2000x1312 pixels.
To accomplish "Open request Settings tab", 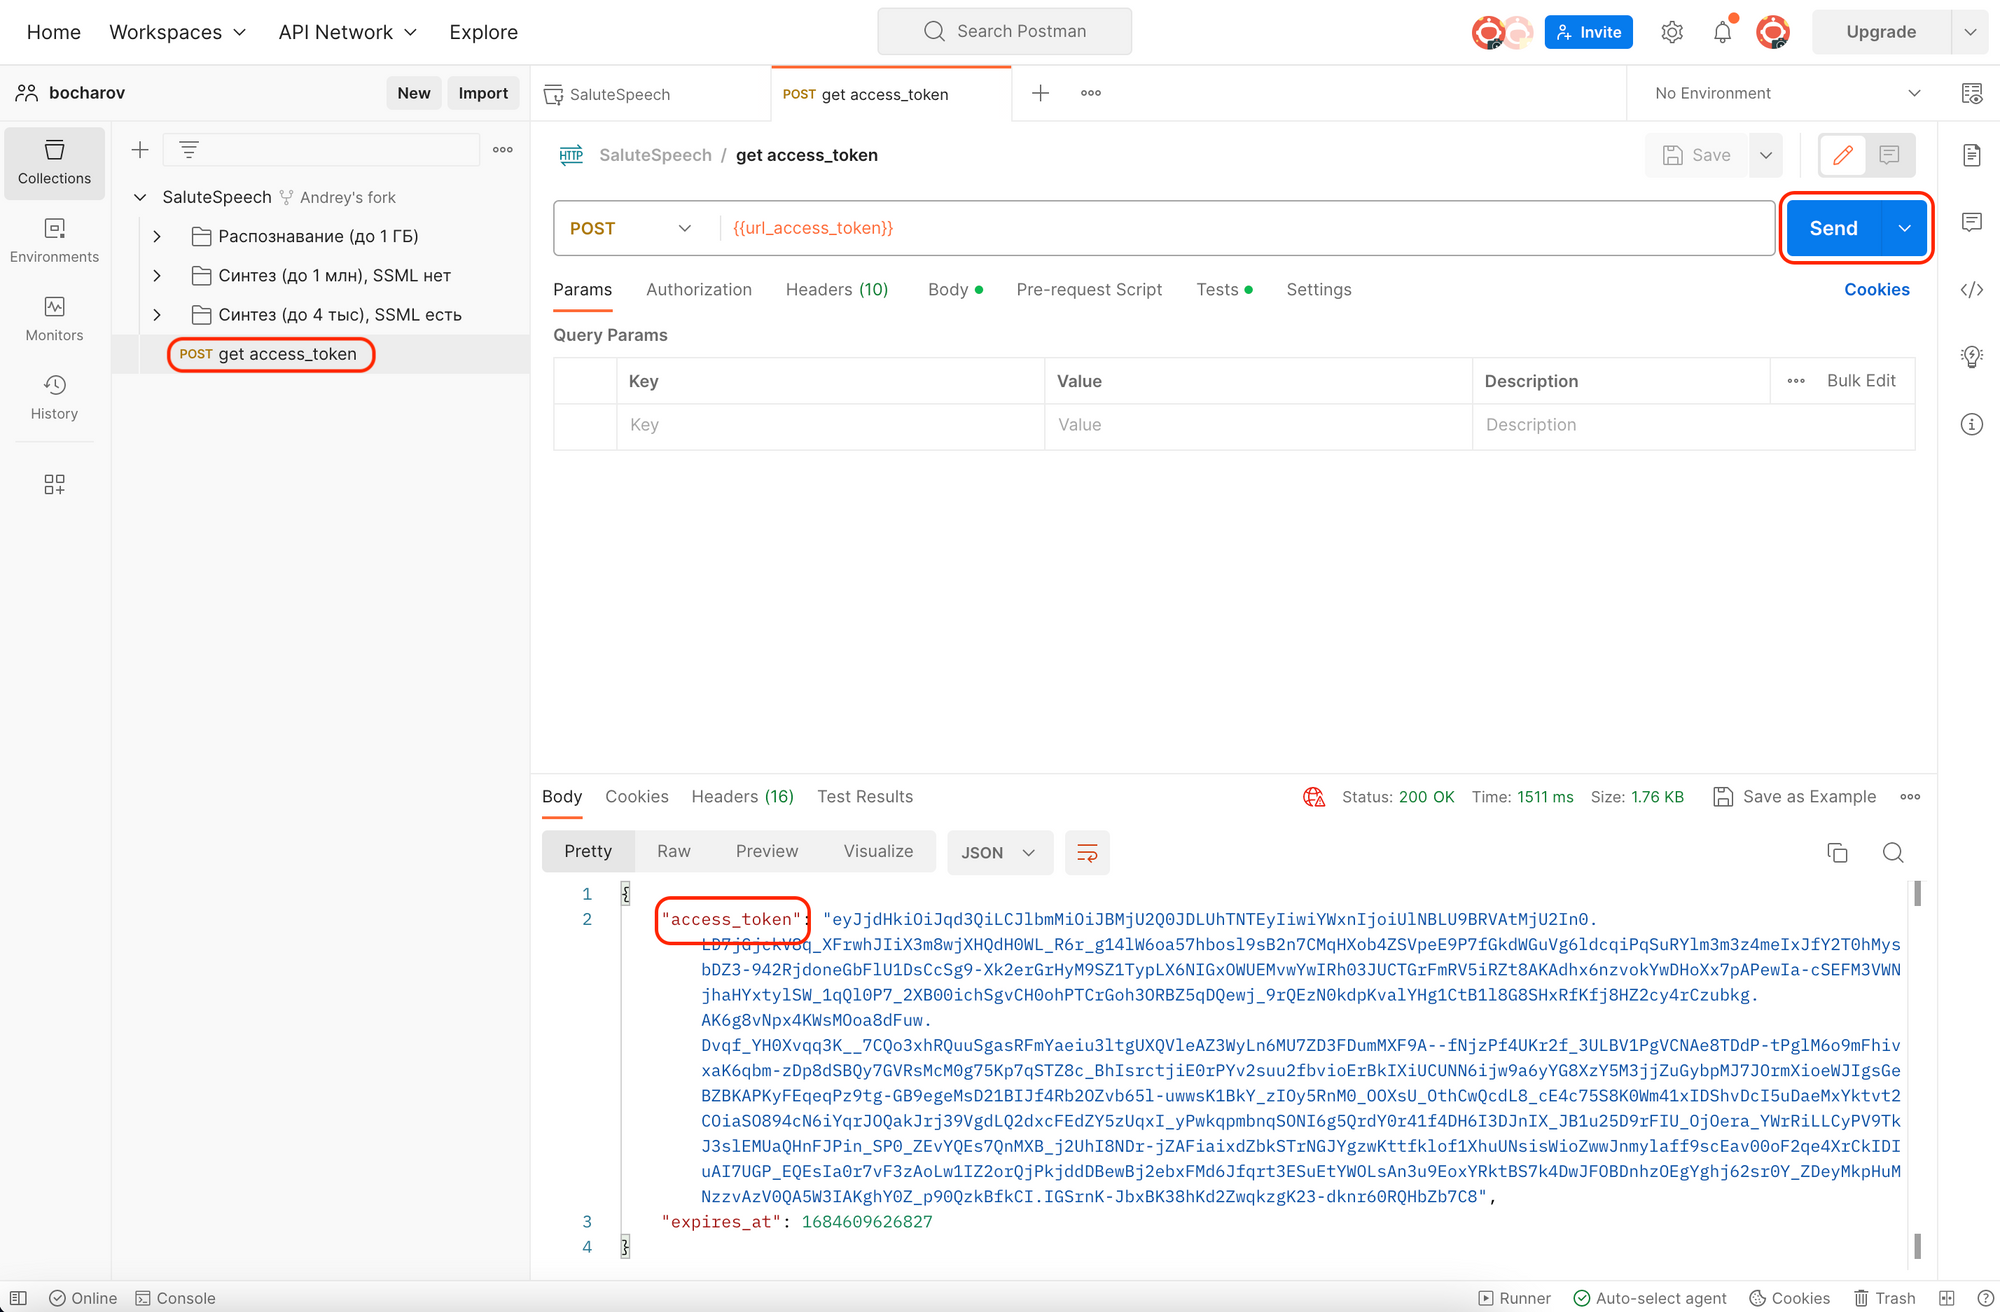I will (1318, 290).
